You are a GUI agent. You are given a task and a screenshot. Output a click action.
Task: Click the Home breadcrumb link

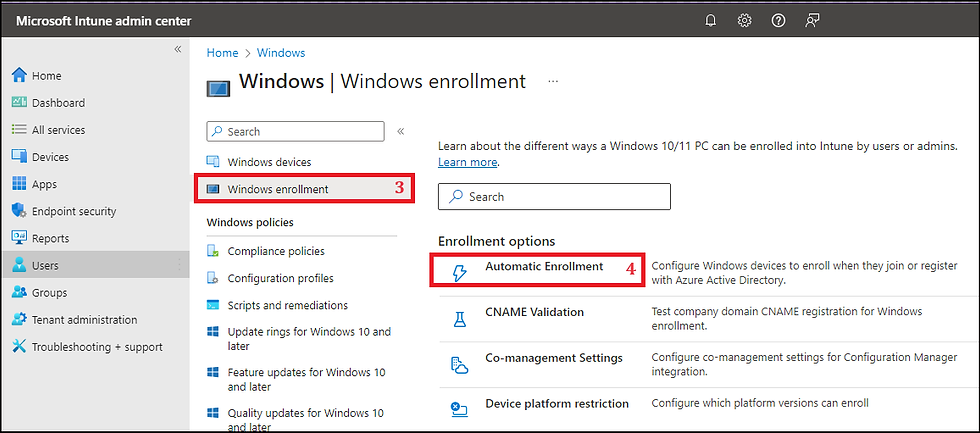point(222,53)
